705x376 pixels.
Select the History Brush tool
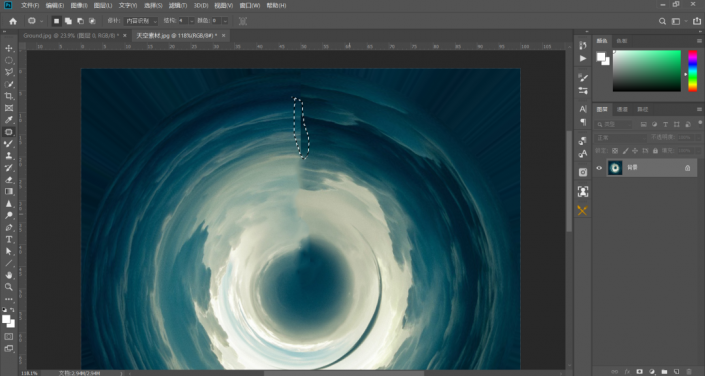[x=9, y=167]
